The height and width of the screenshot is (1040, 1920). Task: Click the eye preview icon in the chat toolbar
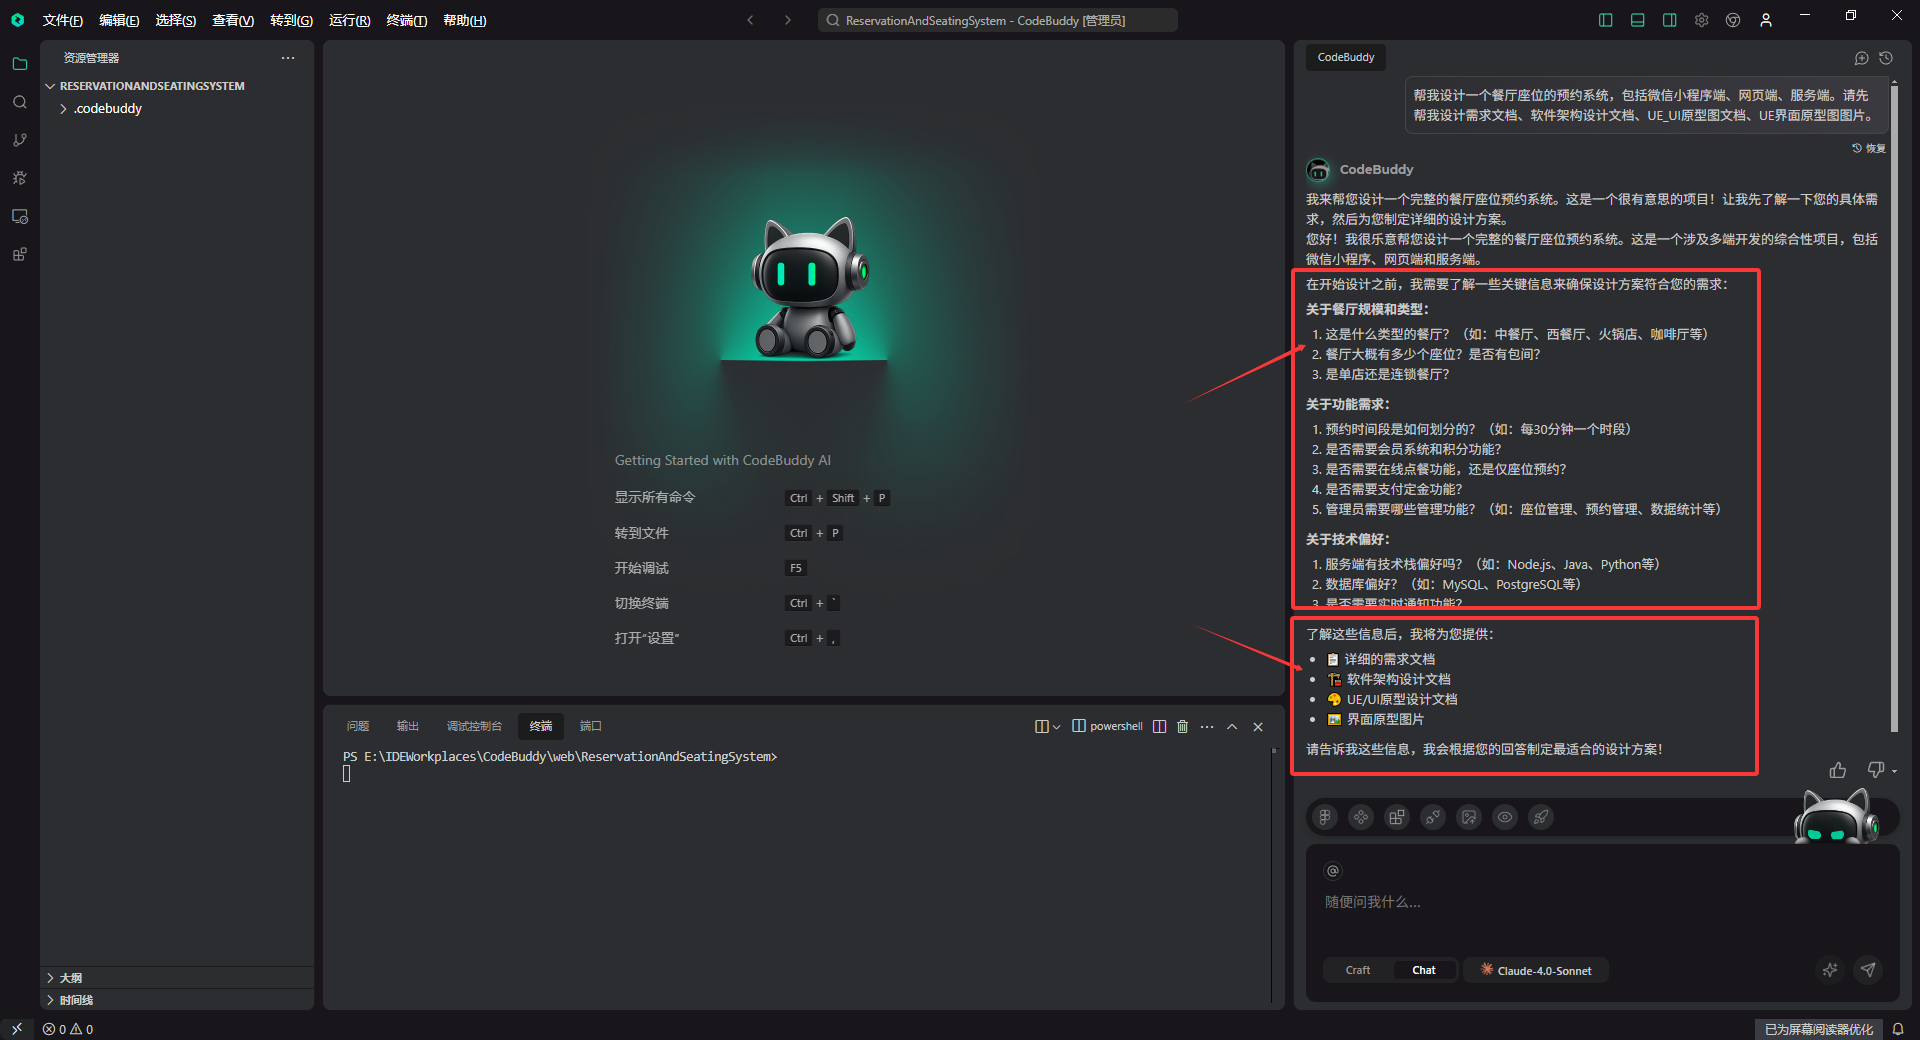[1505, 817]
